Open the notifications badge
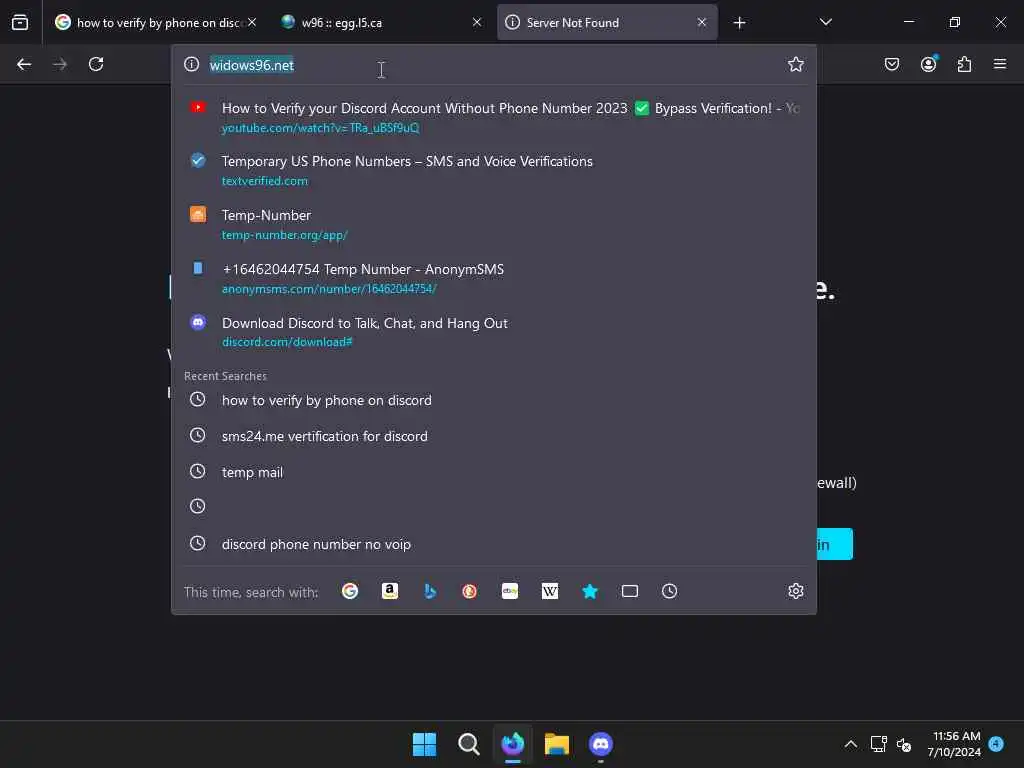 pyautogui.click(x=996, y=744)
